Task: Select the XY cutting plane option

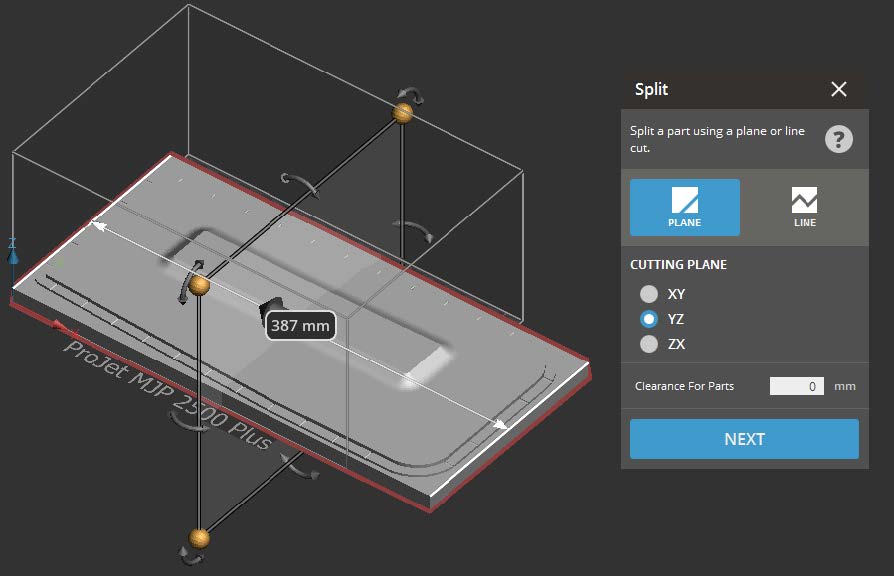Action: (x=649, y=294)
